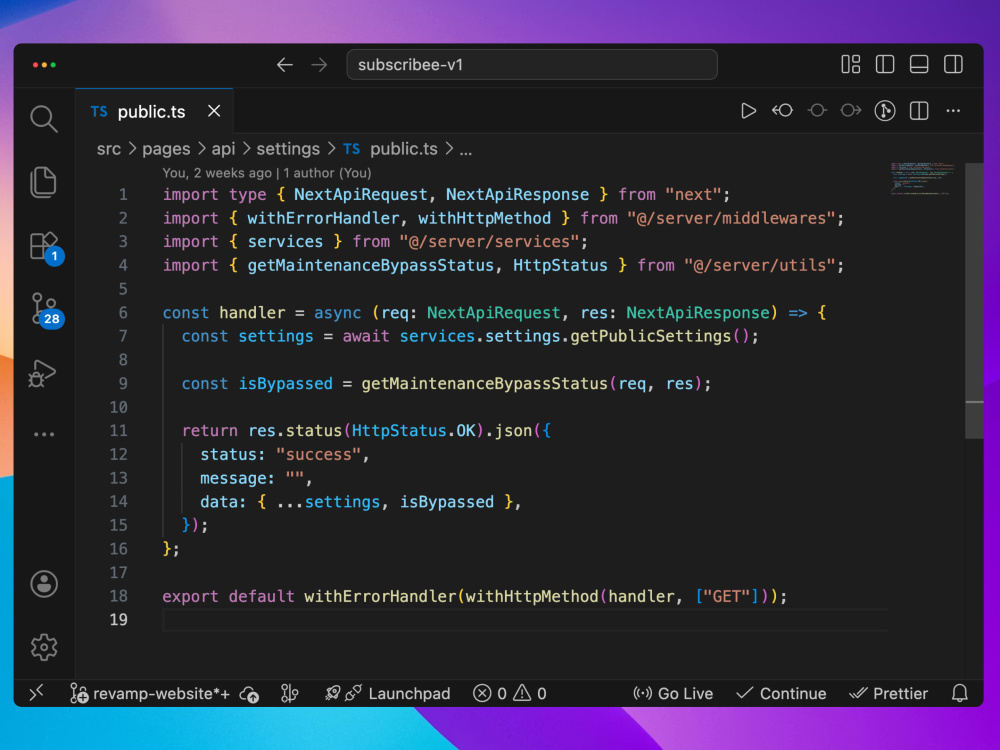
Task: Click line number 6 in gutter
Action: (x=122, y=312)
